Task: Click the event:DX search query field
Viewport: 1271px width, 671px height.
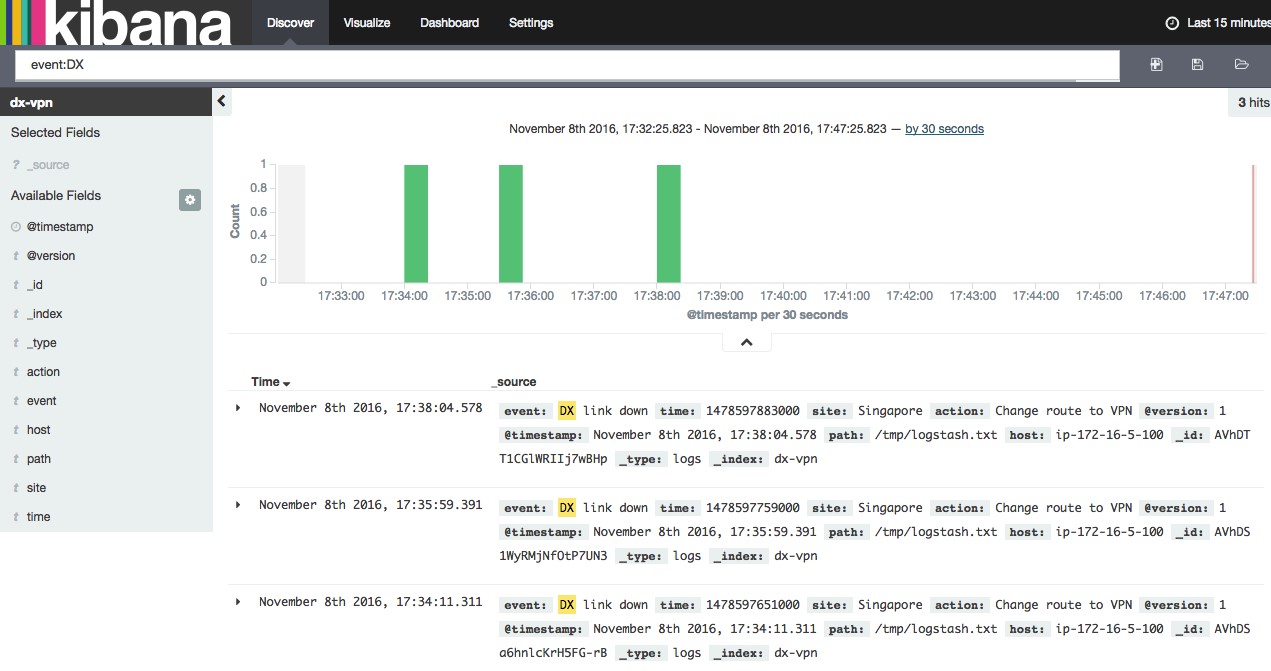Action: pos(566,65)
